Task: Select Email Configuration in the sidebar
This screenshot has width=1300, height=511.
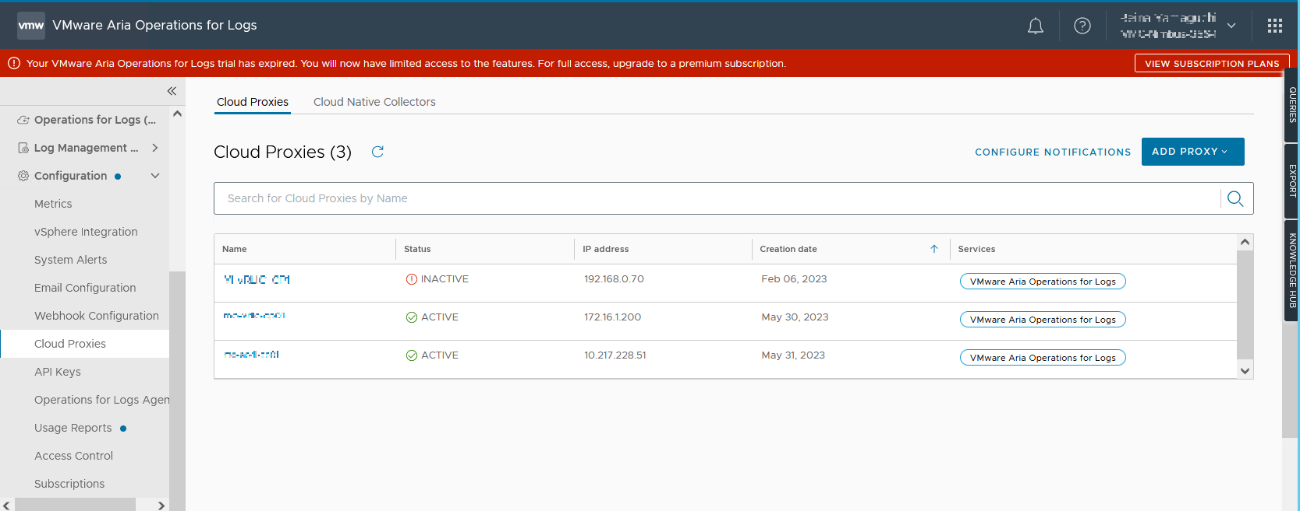Action: (85, 288)
